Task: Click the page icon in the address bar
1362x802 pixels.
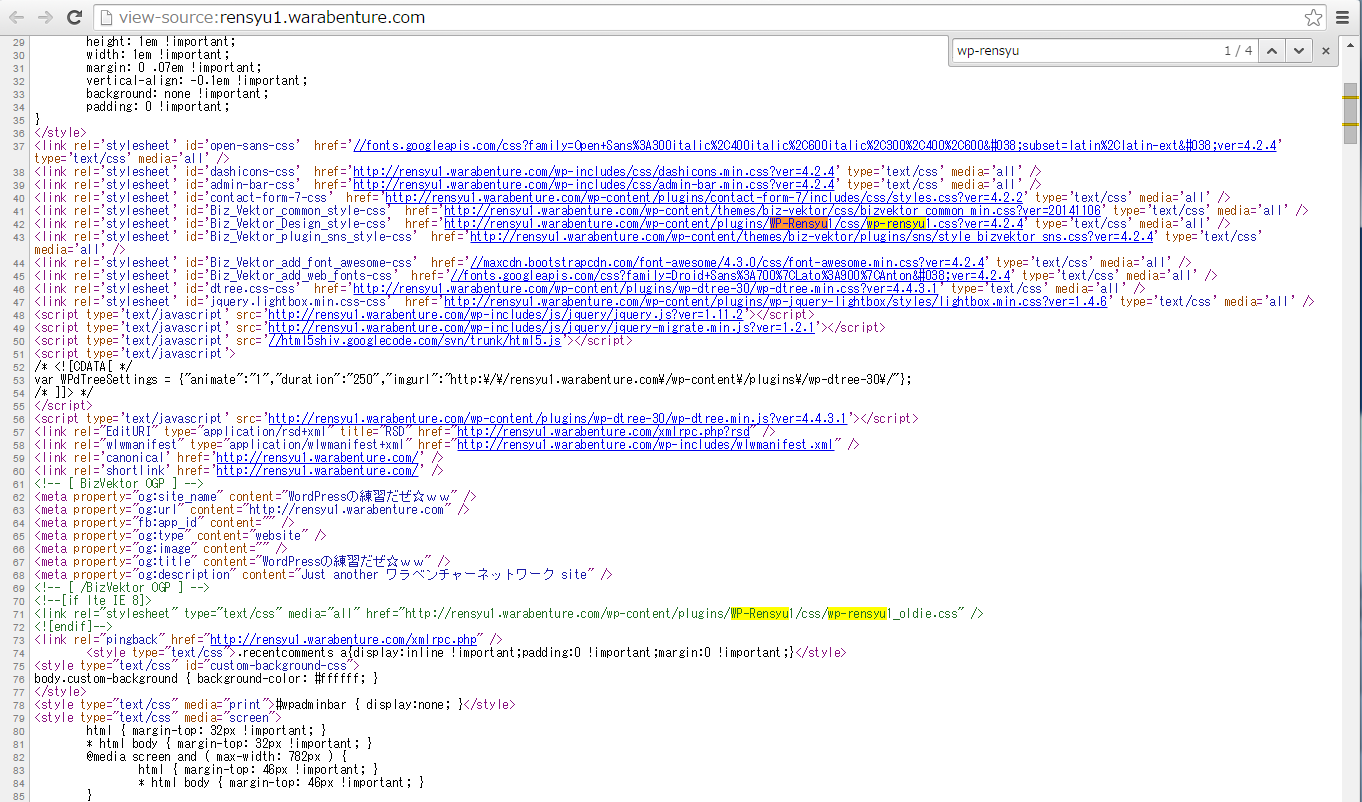Action: [106, 17]
